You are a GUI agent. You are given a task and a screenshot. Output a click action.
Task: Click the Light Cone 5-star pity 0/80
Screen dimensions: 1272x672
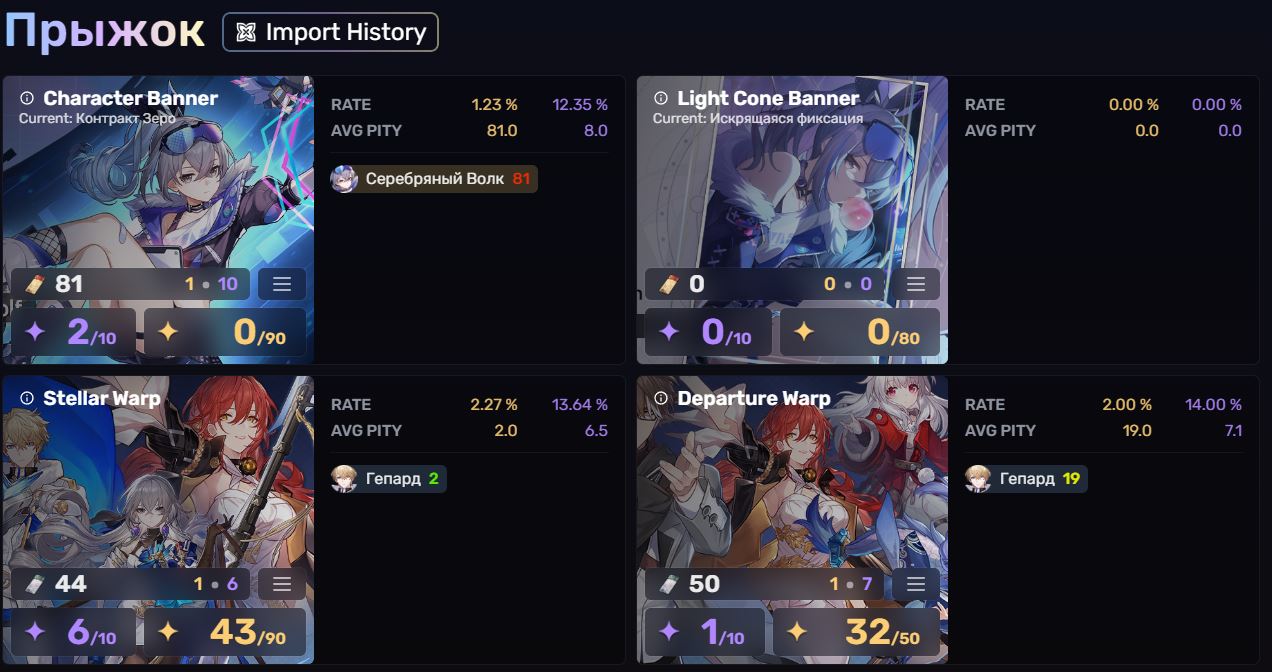pyautogui.click(x=858, y=332)
